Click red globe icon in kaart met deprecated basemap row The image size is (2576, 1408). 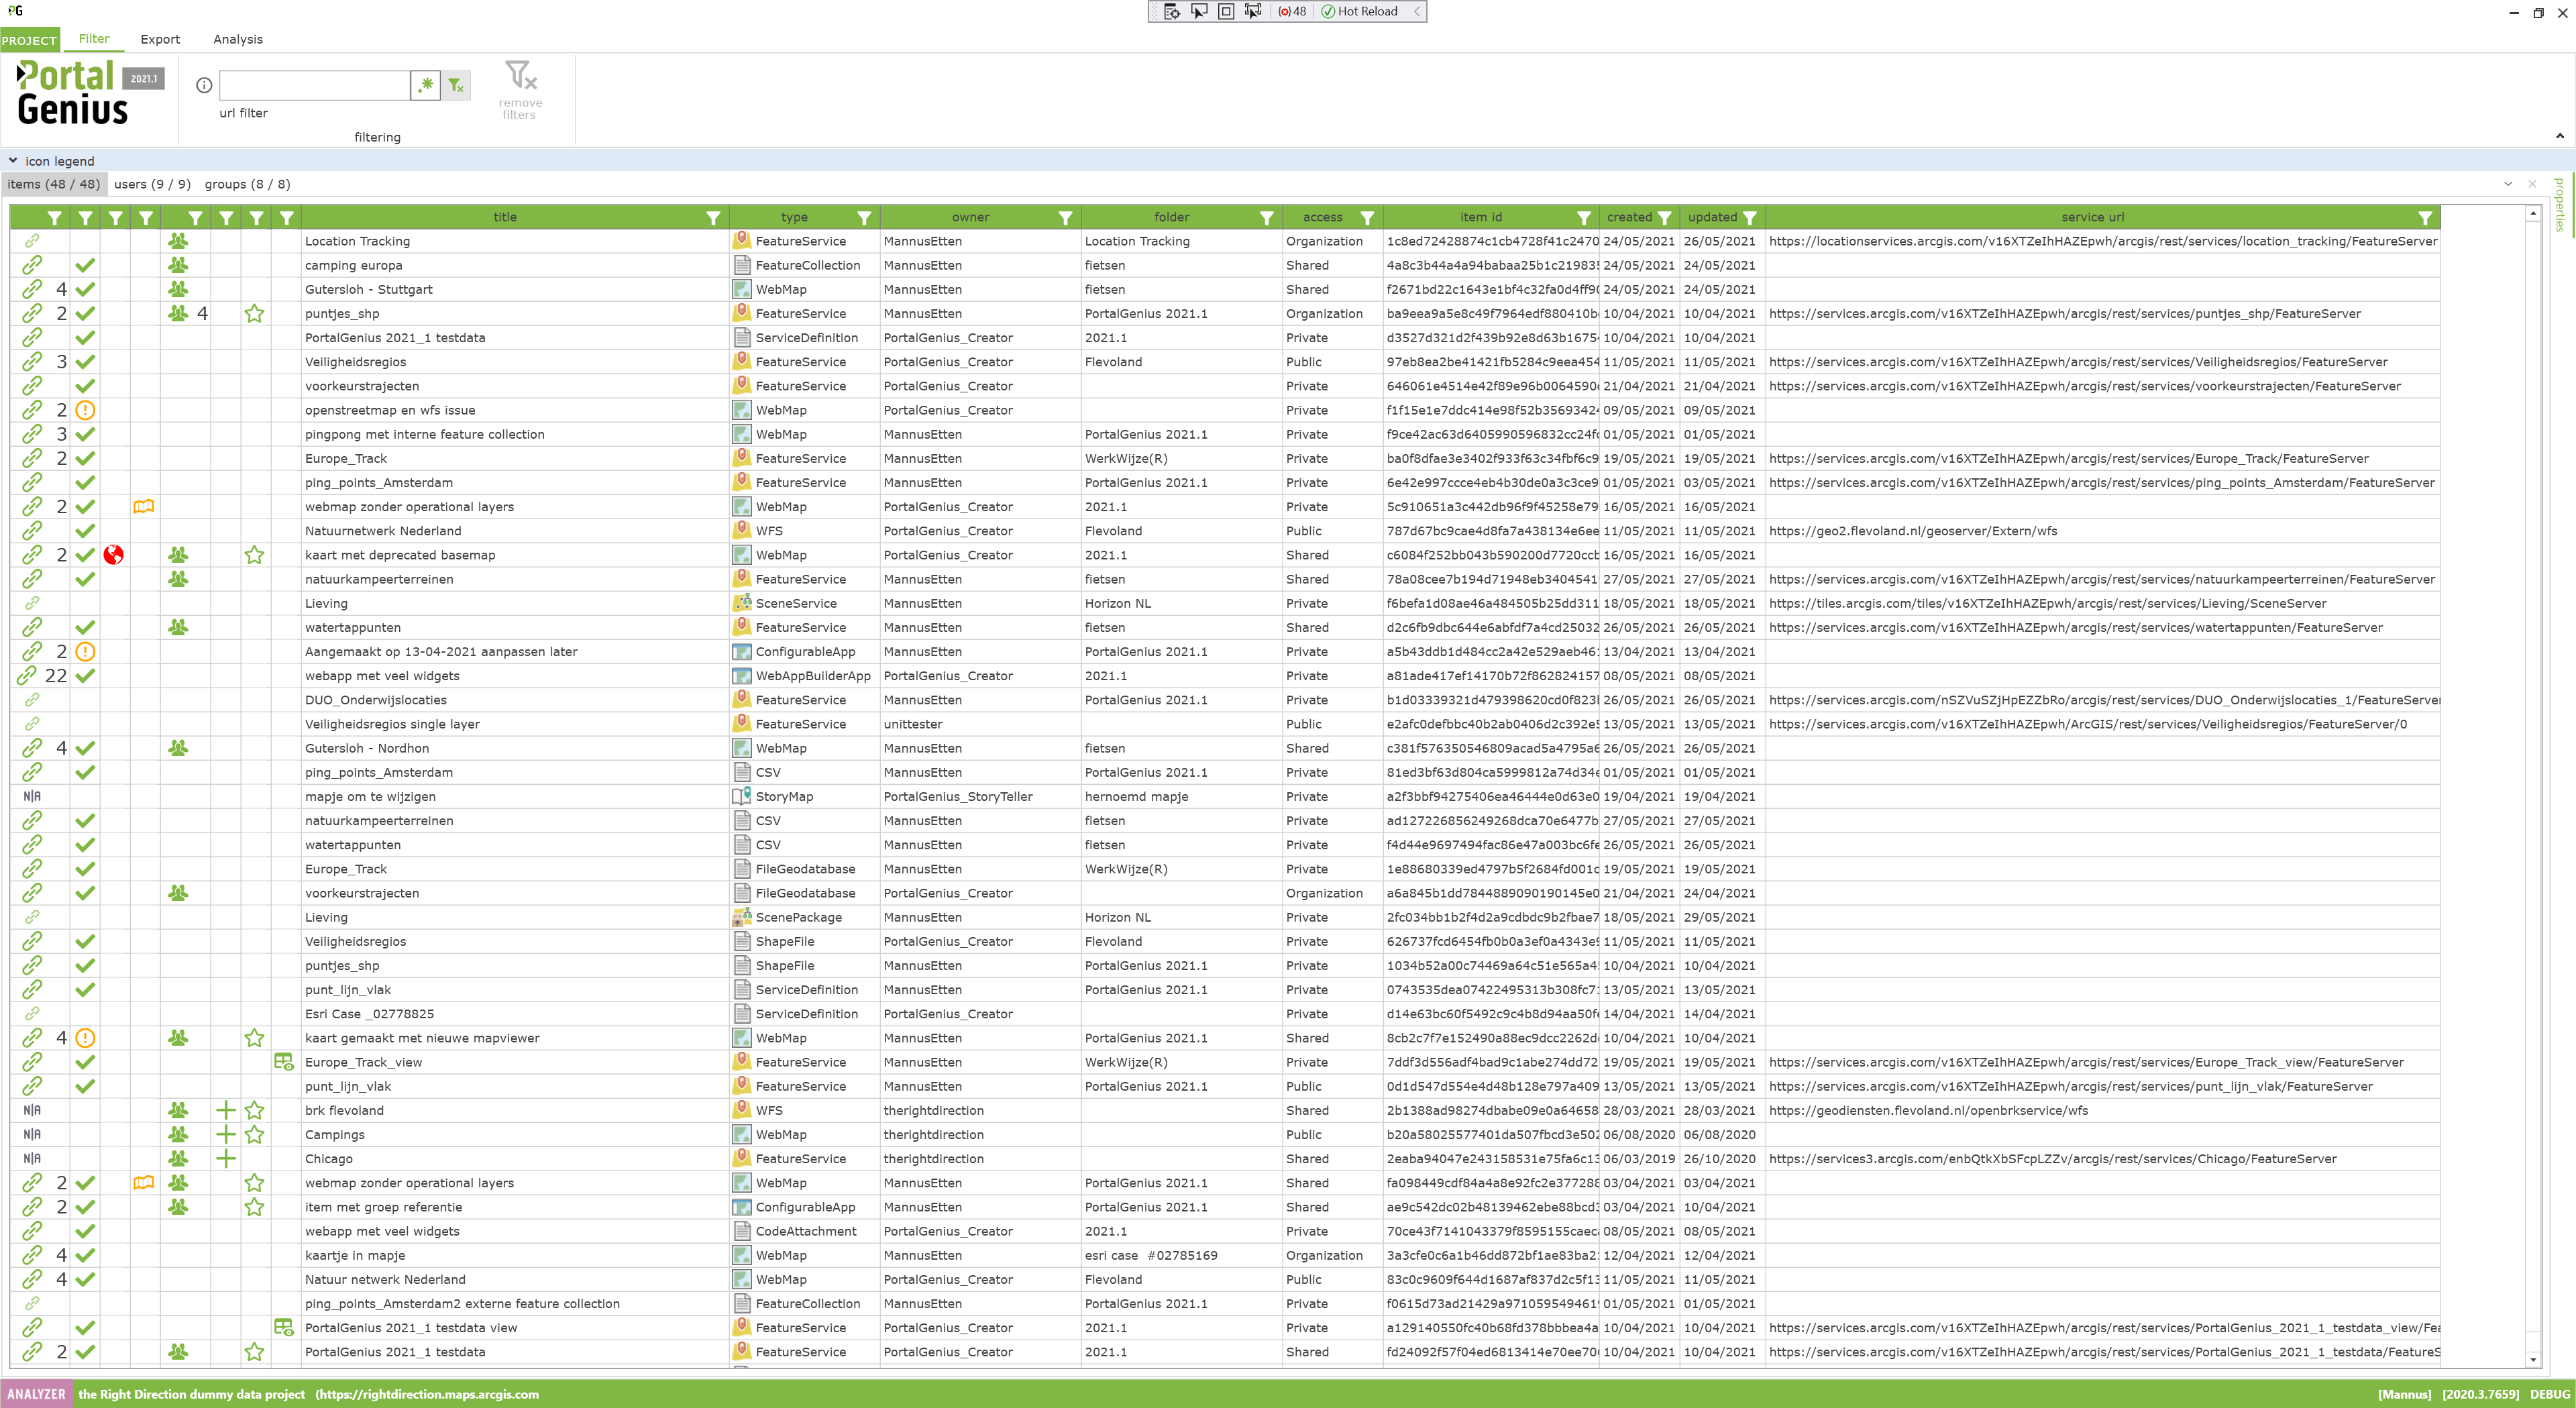tap(114, 555)
